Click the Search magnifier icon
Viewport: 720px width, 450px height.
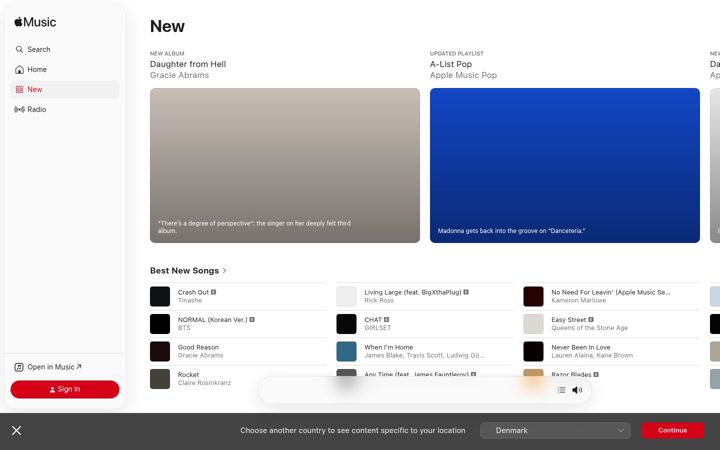point(19,49)
